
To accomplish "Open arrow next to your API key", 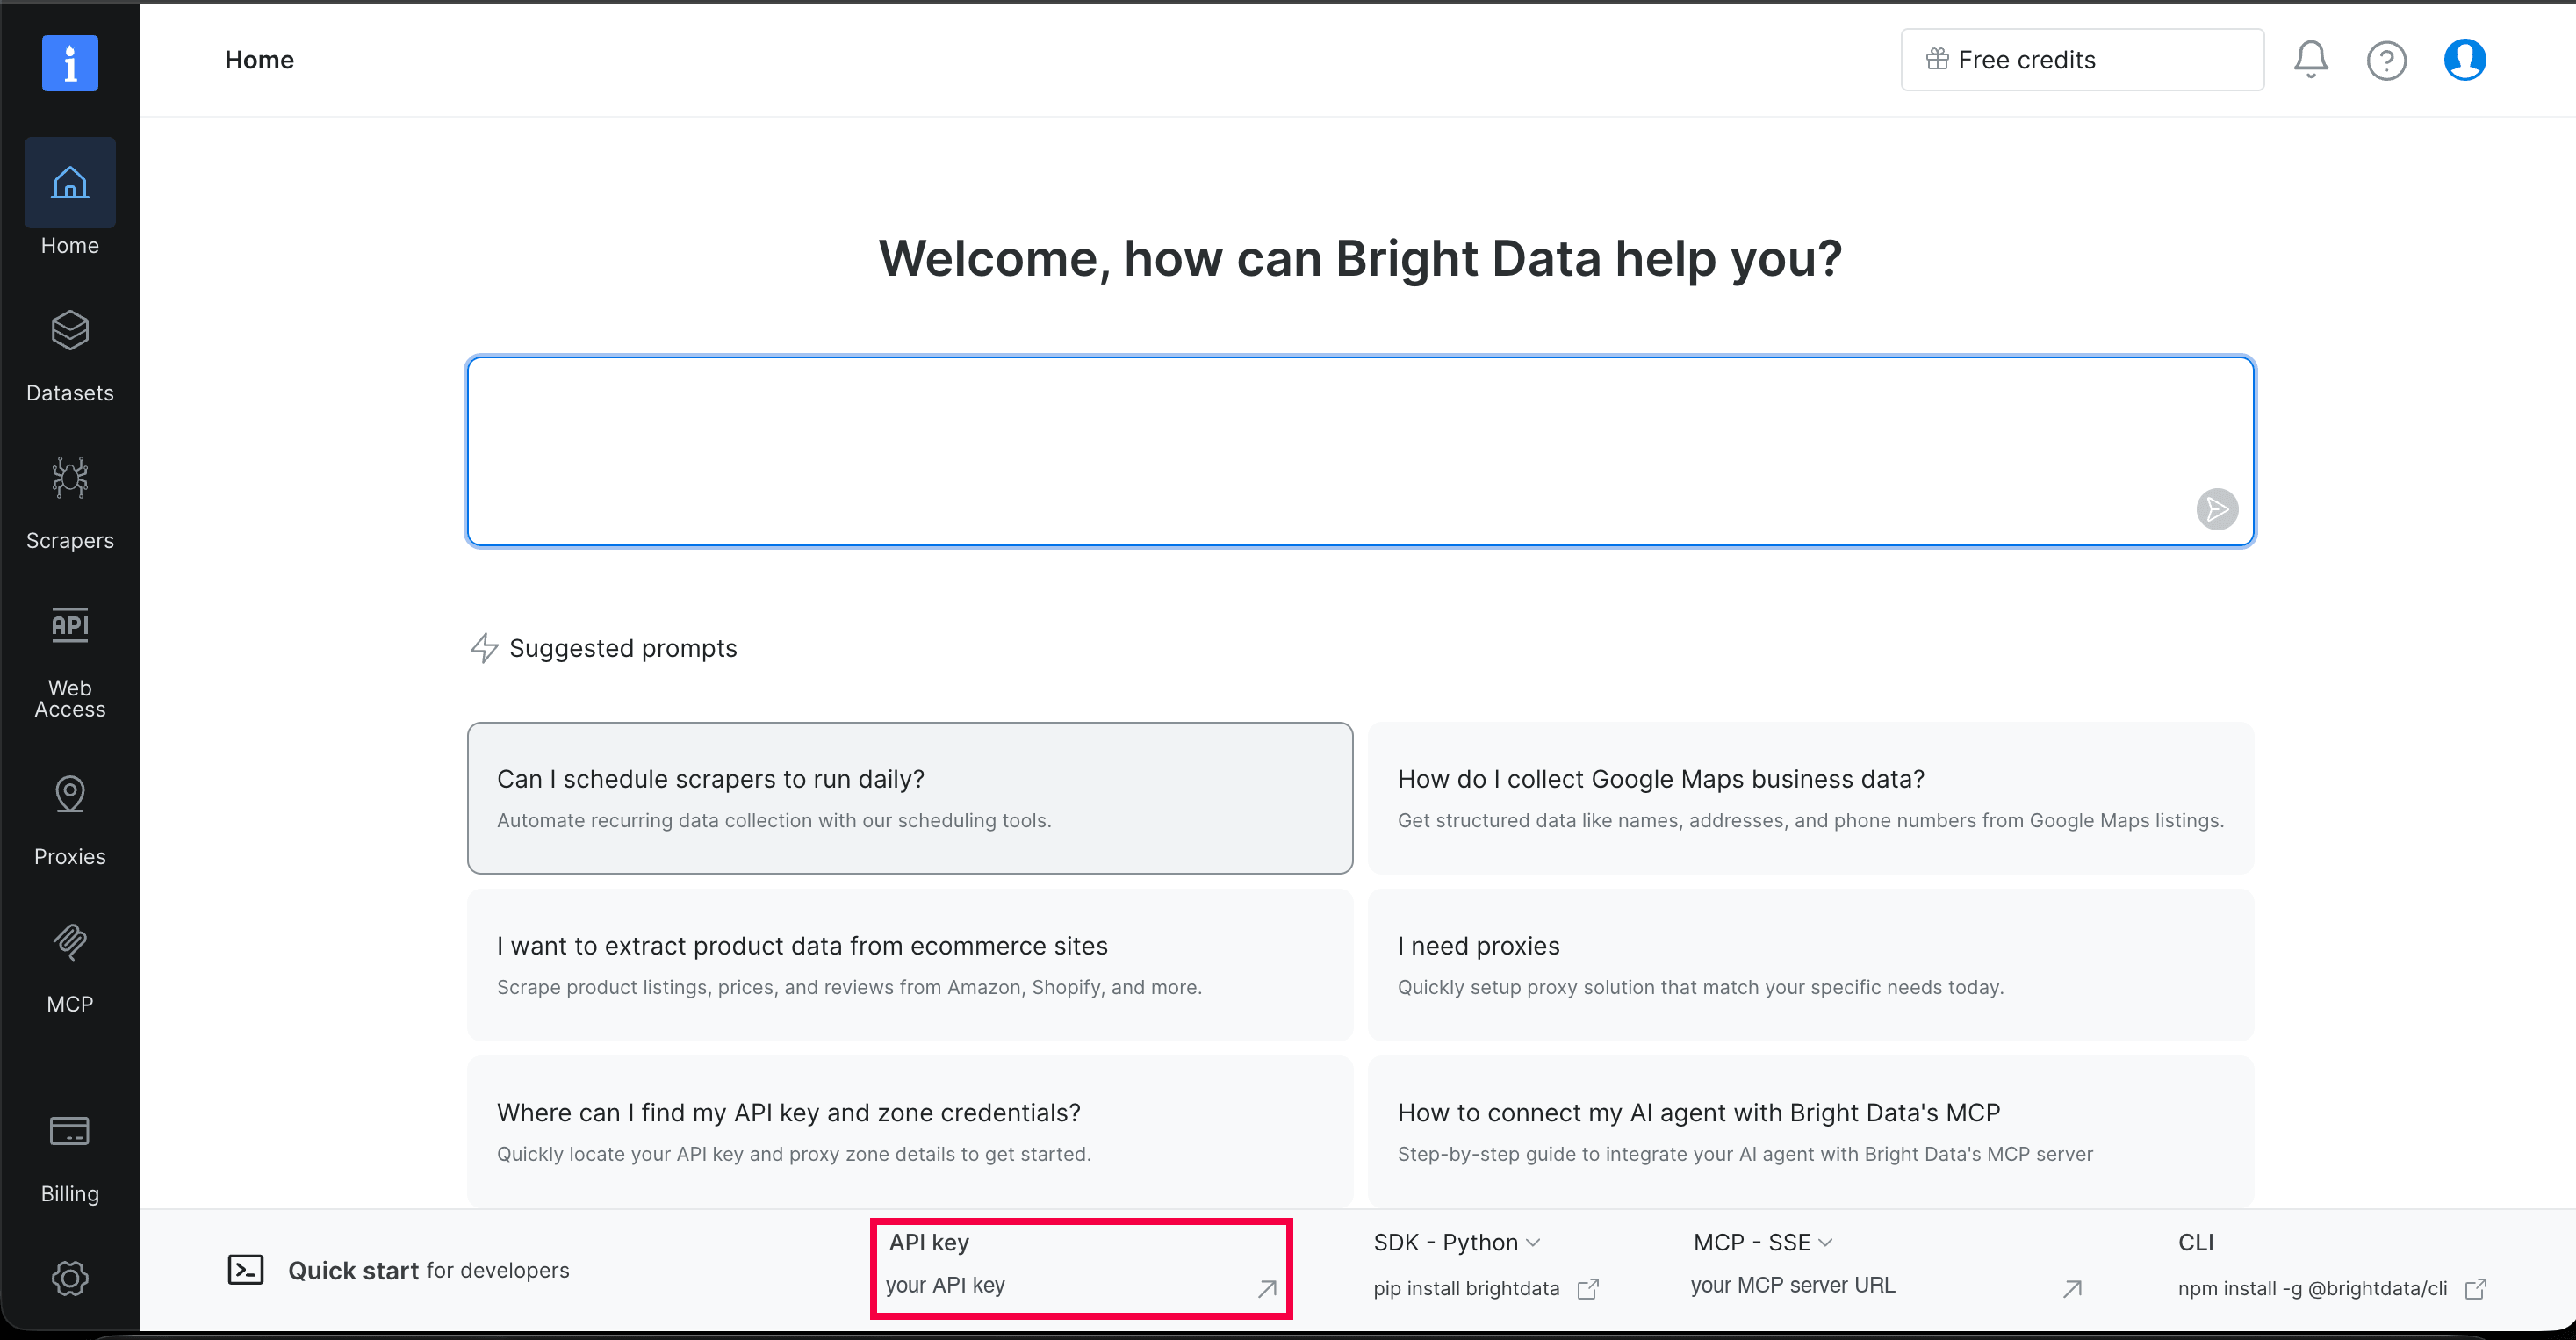I will click(1267, 1288).
